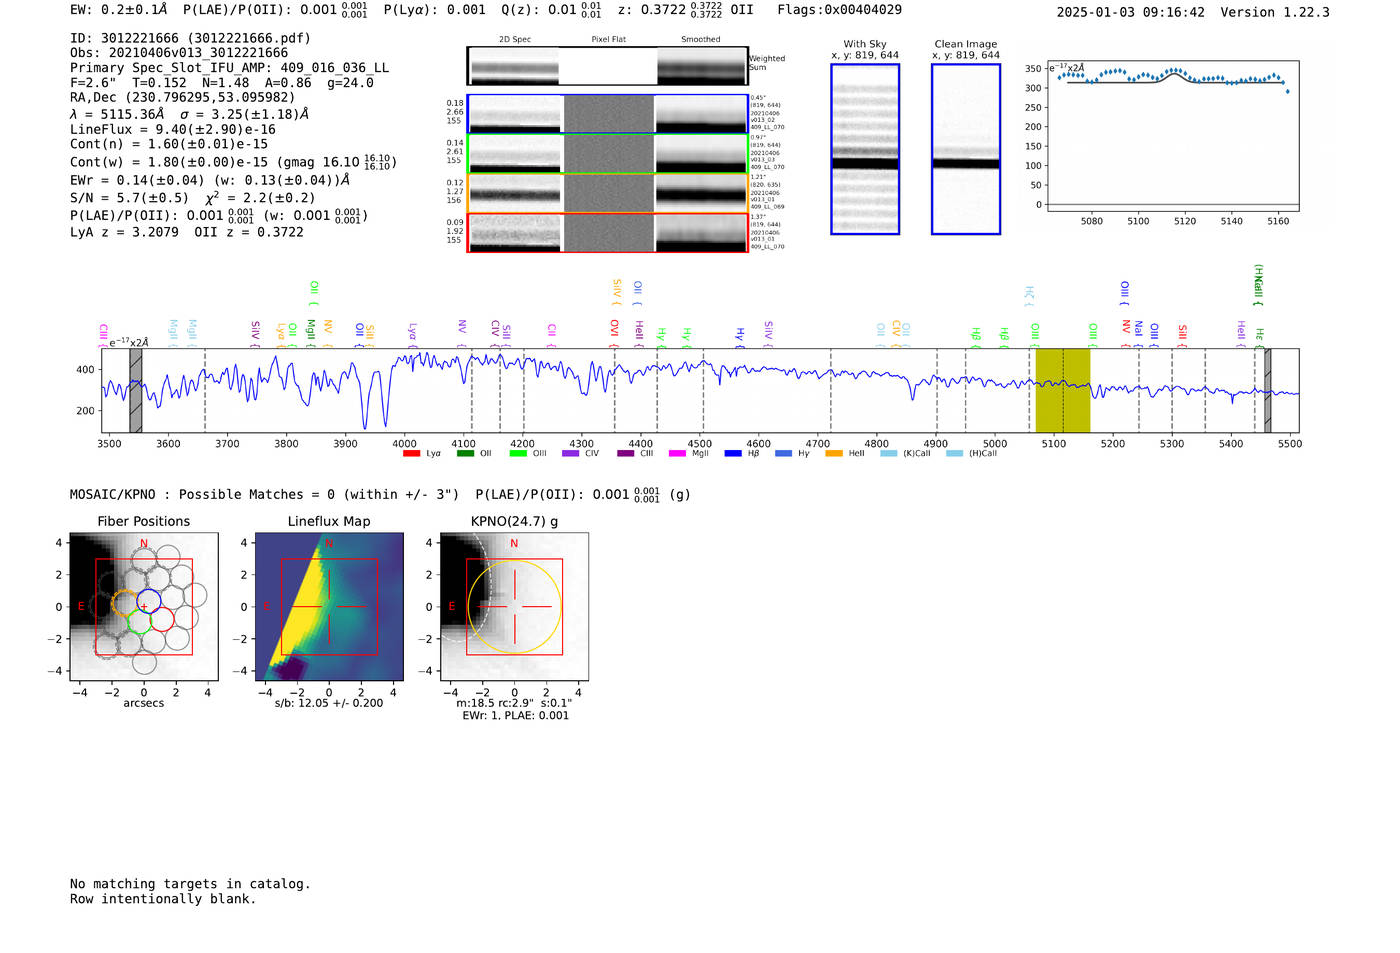Select the EWr: 1. PLAE: 0.001 caption
1400x953 pixels.
point(515,716)
